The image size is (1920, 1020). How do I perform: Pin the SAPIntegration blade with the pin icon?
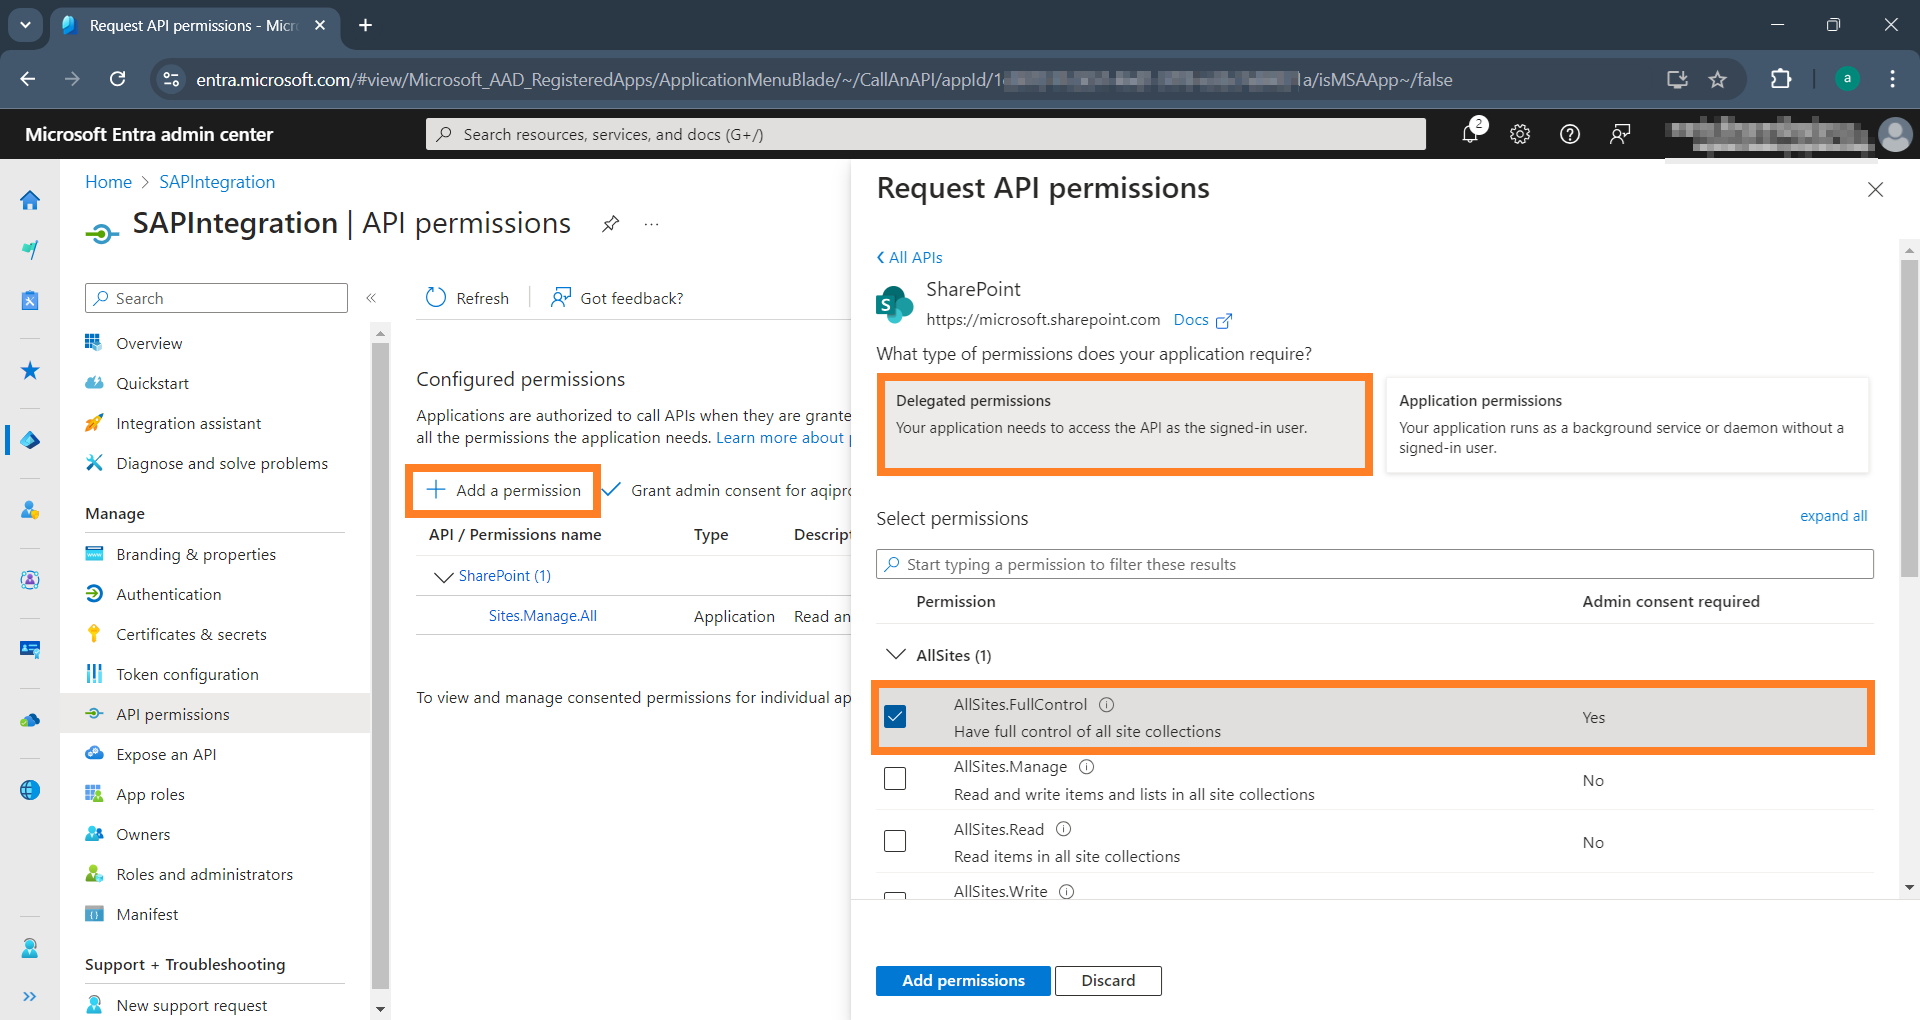(x=610, y=224)
